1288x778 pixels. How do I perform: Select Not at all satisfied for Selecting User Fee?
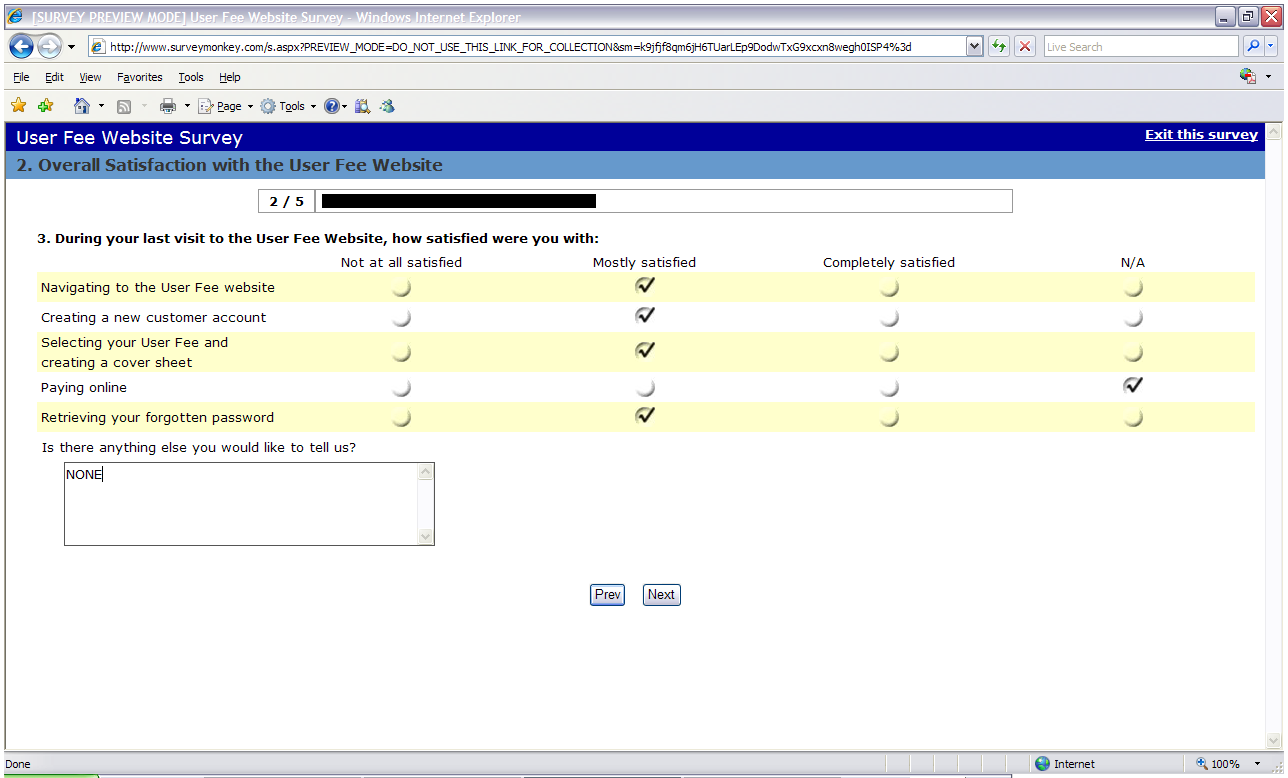tap(401, 353)
